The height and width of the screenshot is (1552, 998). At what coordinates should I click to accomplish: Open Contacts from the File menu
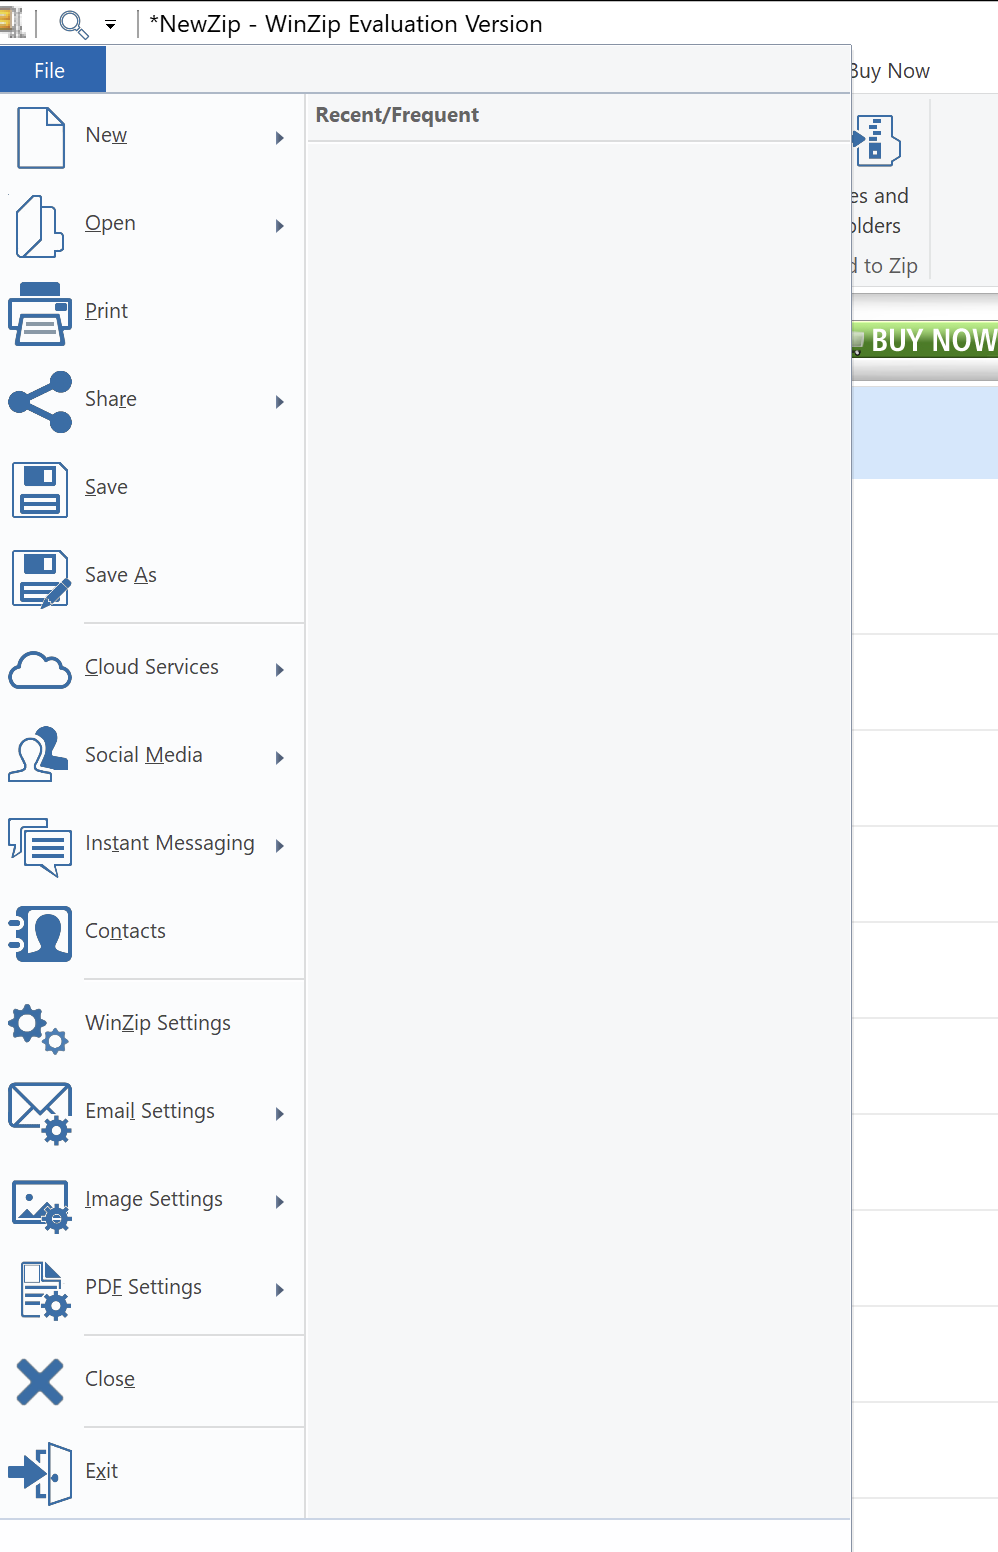[152, 934]
